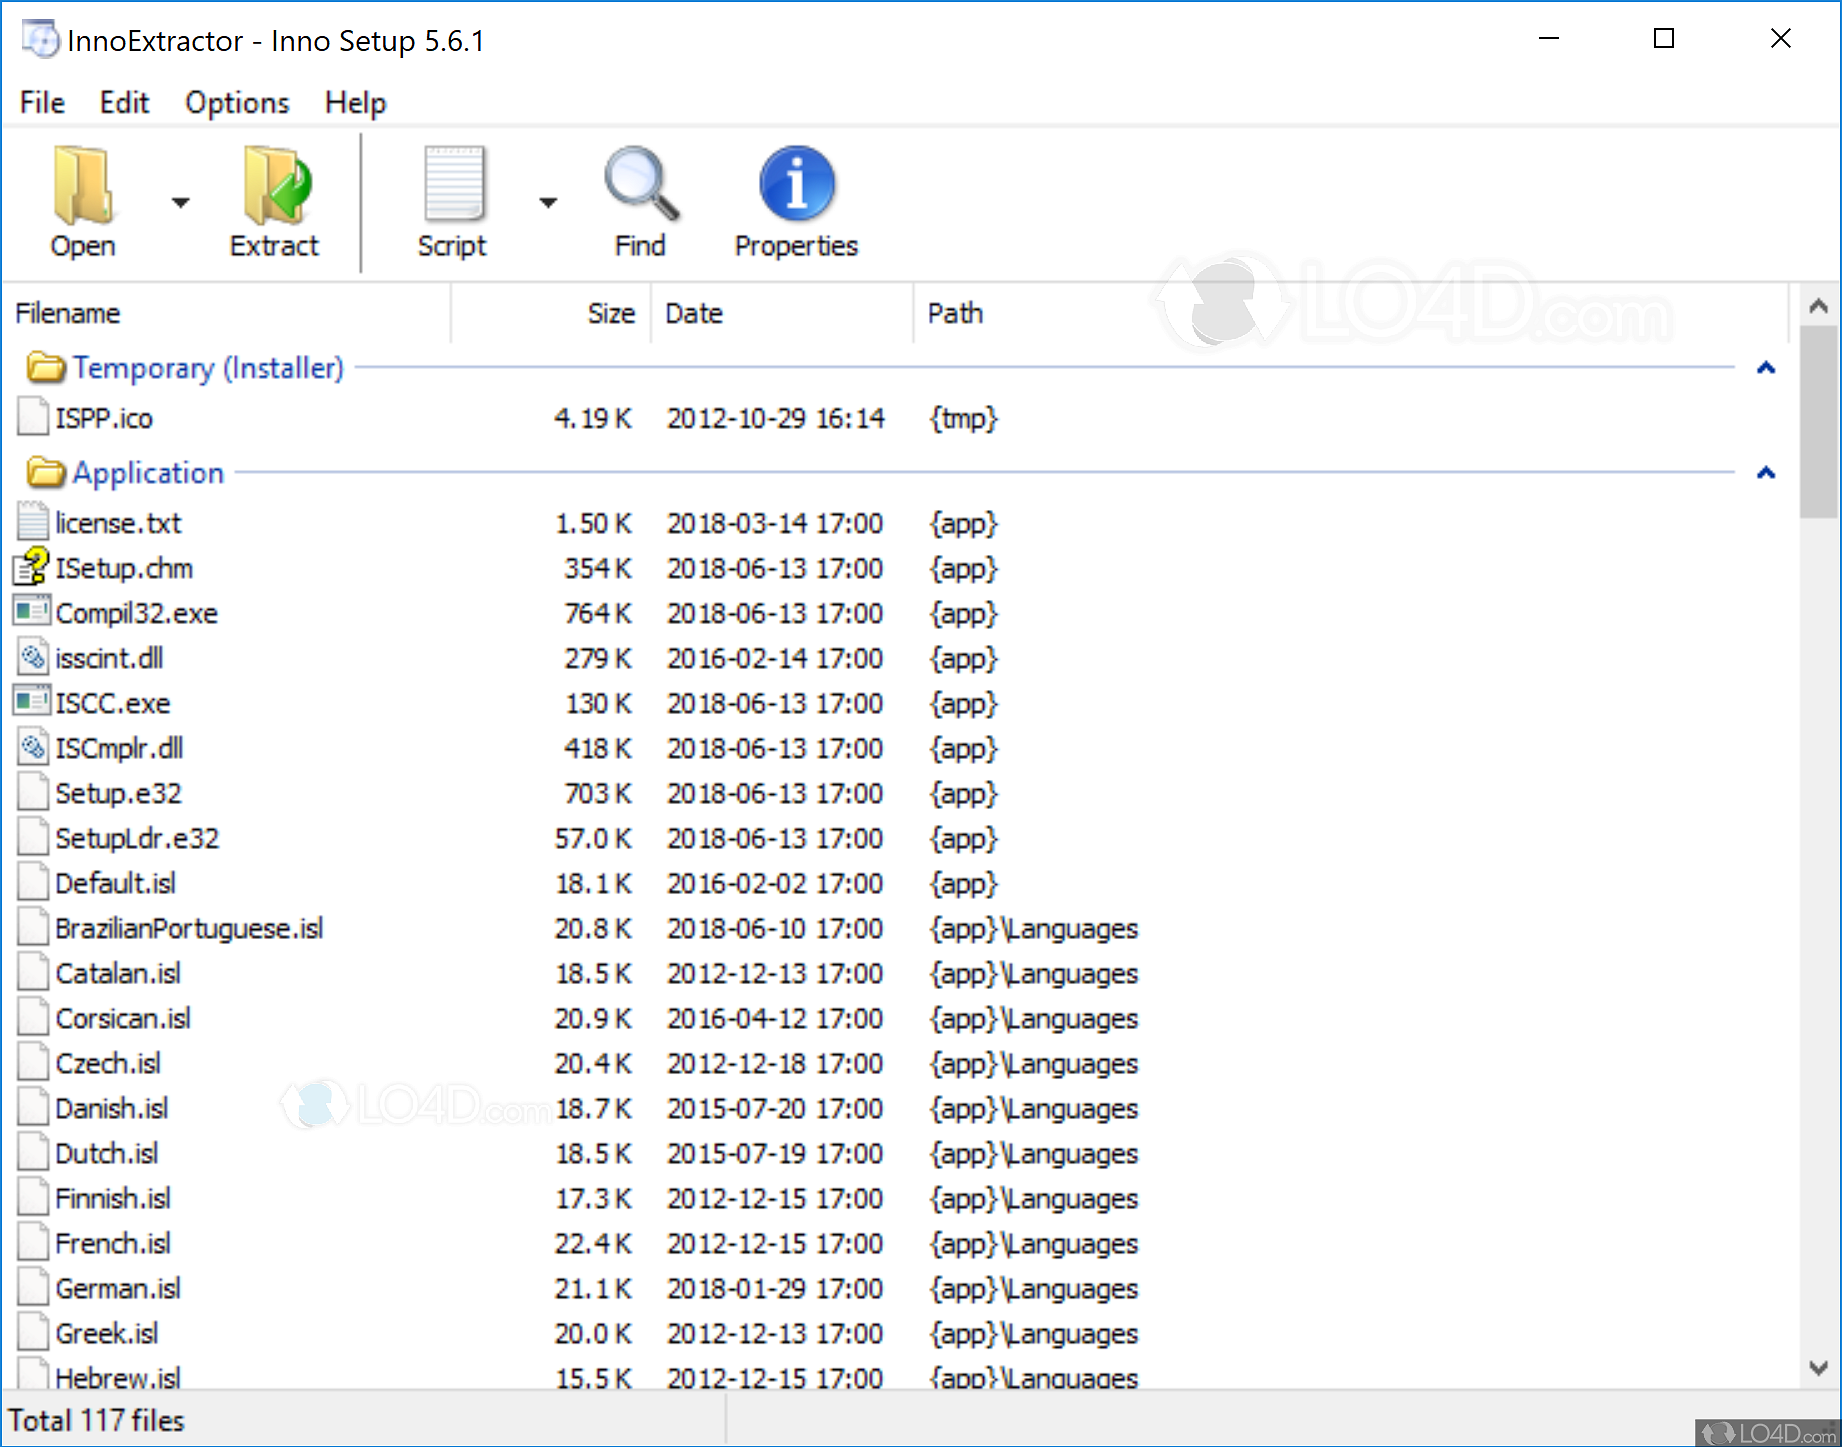The height and width of the screenshot is (1447, 1842).
Task: Sort files by the Date column
Action: 694,313
